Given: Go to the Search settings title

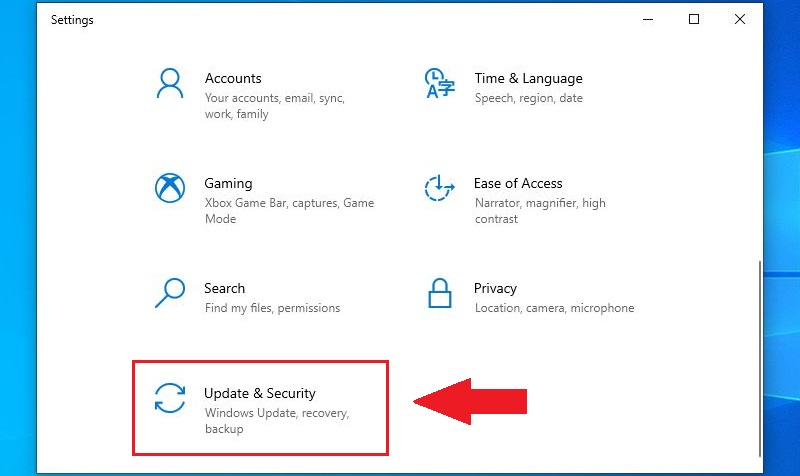Looking at the screenshot, I should [x=224, y=288].
